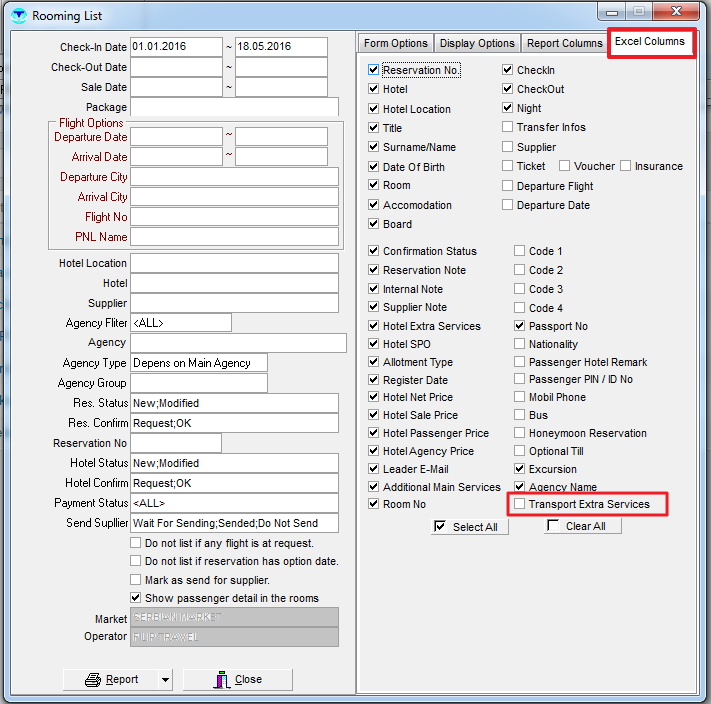
Task: Go to the Report Columns tab
Action: point(565,44)
